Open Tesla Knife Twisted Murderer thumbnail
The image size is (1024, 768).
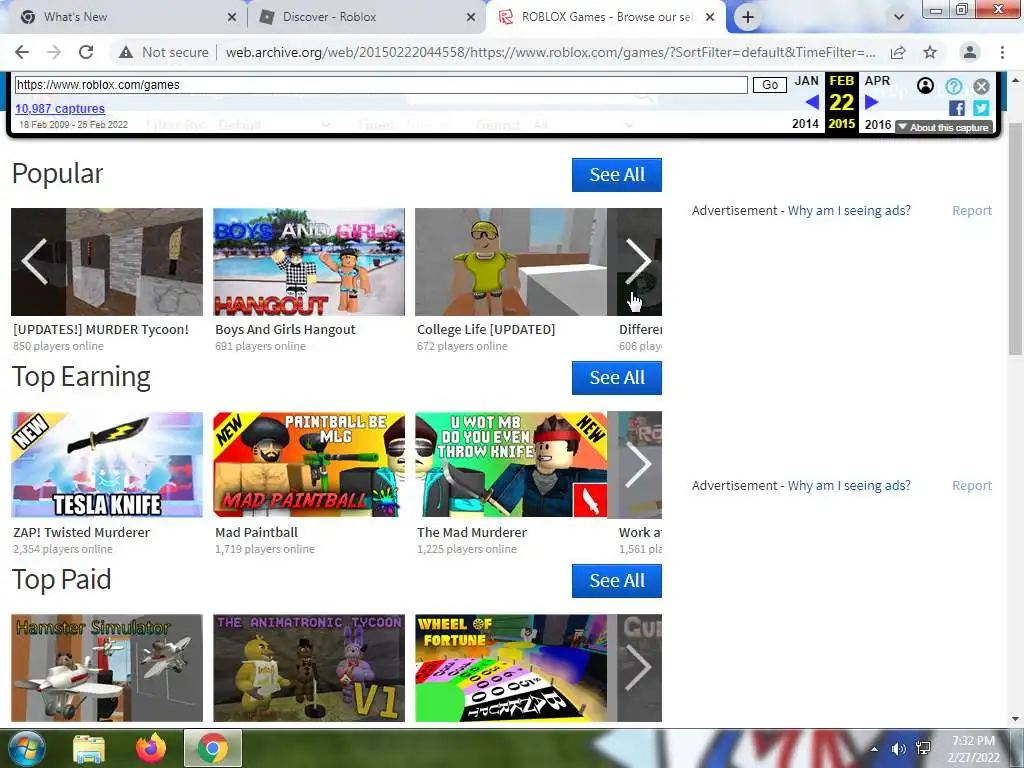pyautogui.click(x=107, y=464)
